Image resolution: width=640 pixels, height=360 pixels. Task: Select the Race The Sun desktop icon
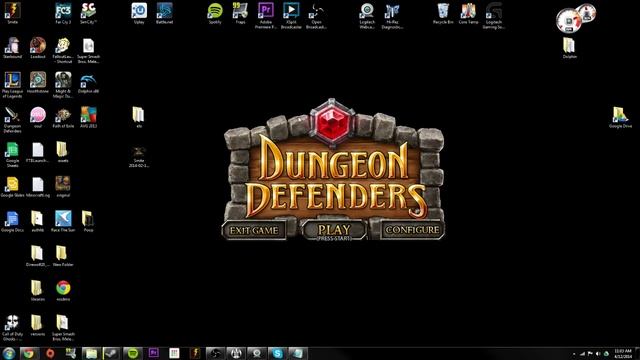[63, 221]
